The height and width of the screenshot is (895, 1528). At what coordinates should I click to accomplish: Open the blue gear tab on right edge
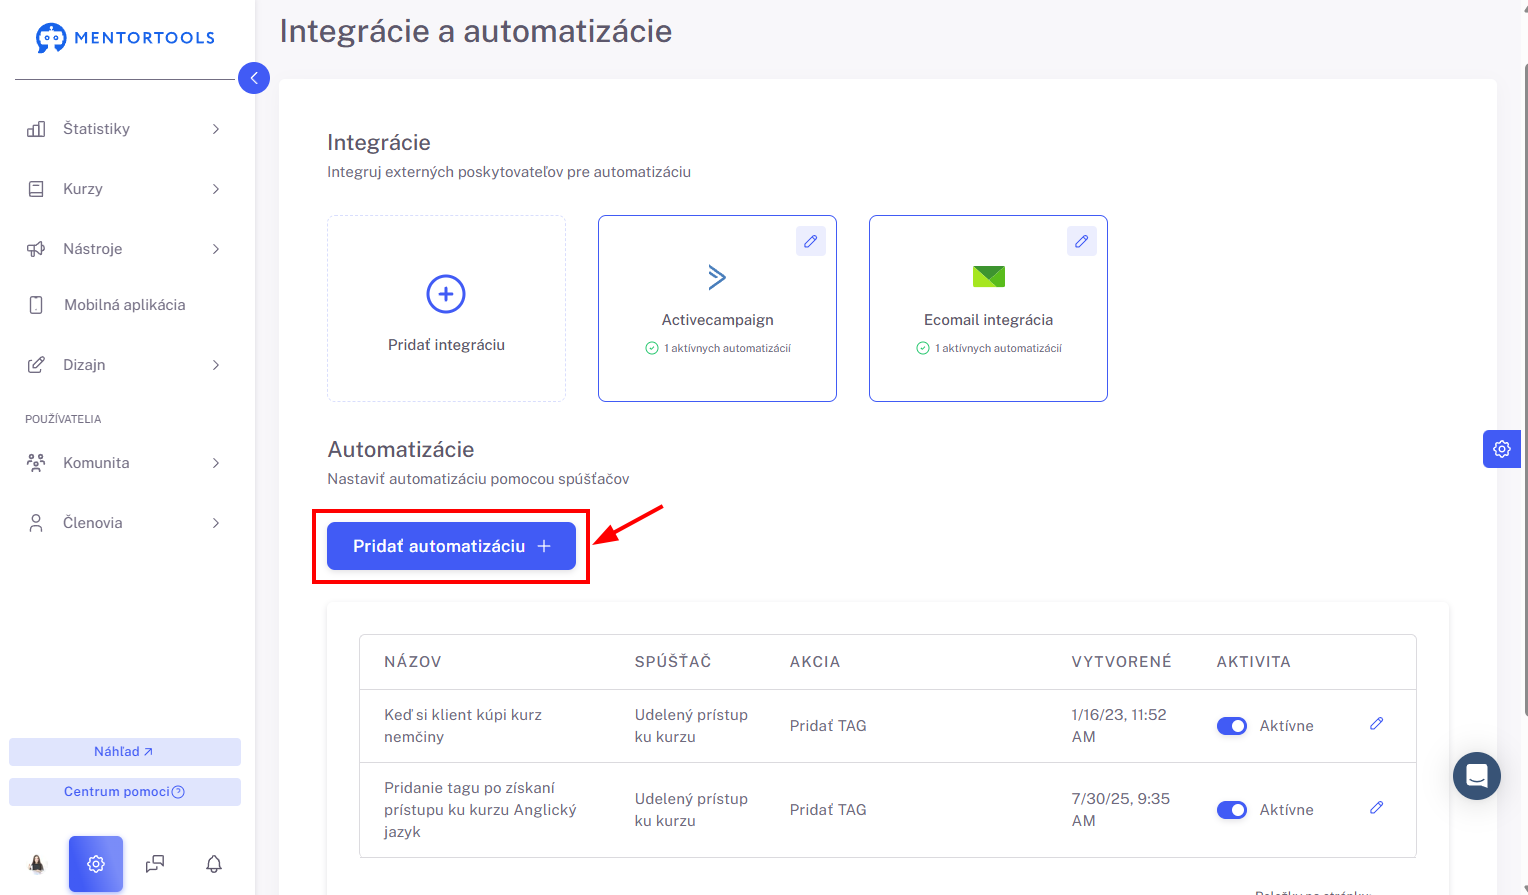[1502, 449]
